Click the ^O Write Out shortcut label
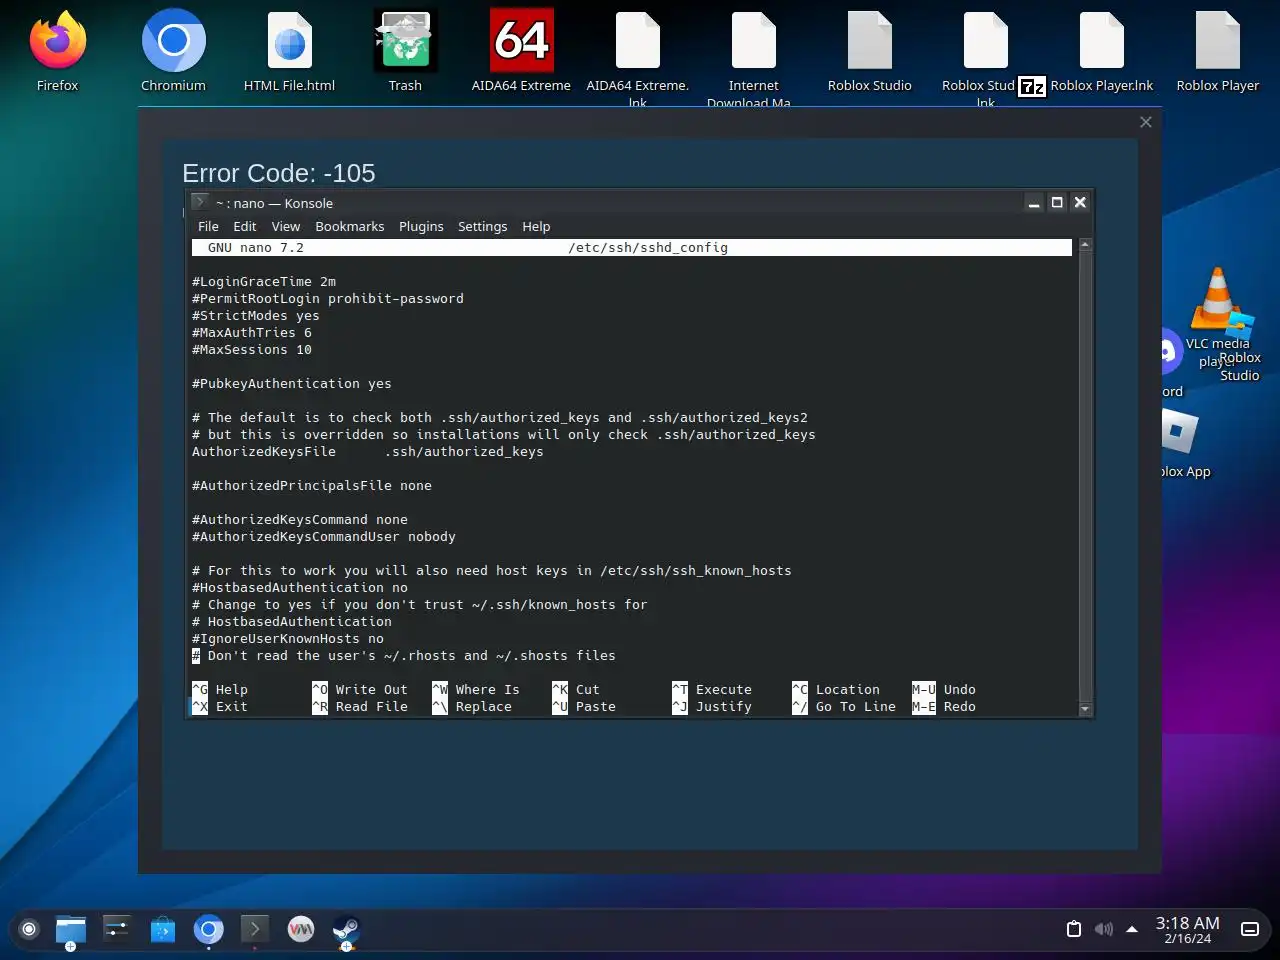 pos(360,689)
